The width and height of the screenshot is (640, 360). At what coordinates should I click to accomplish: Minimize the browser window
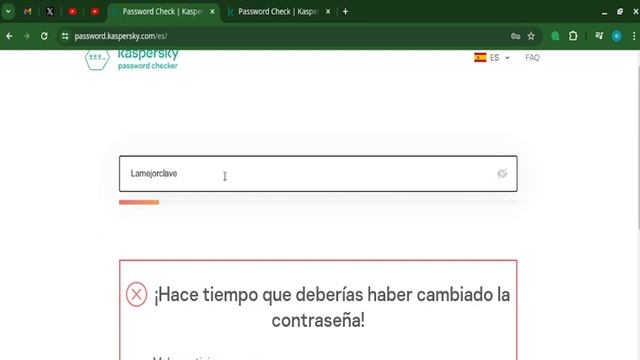click(x=604, y=12)
